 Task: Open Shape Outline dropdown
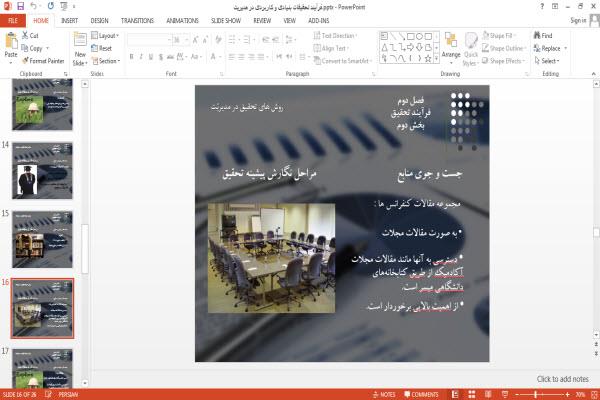(x=504, y=48)
